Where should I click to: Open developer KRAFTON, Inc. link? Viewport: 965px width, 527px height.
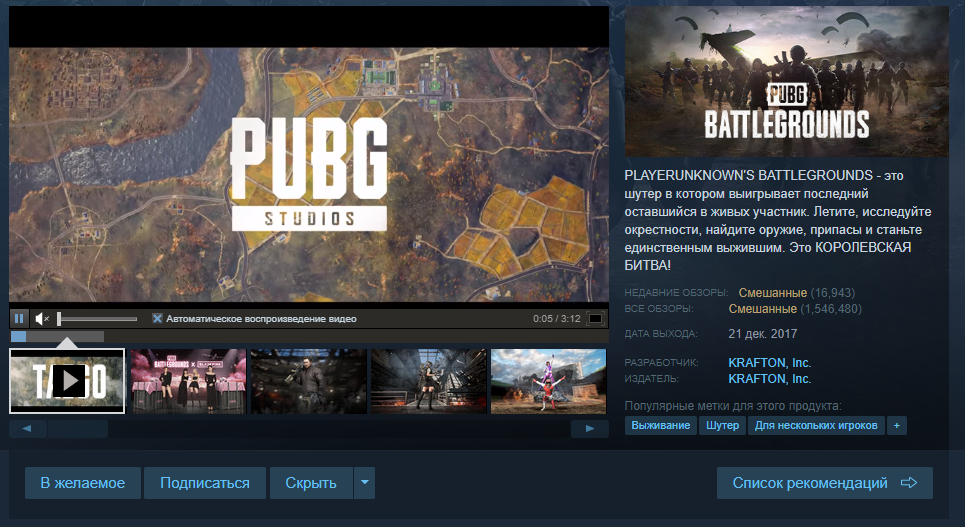point(769,363)
